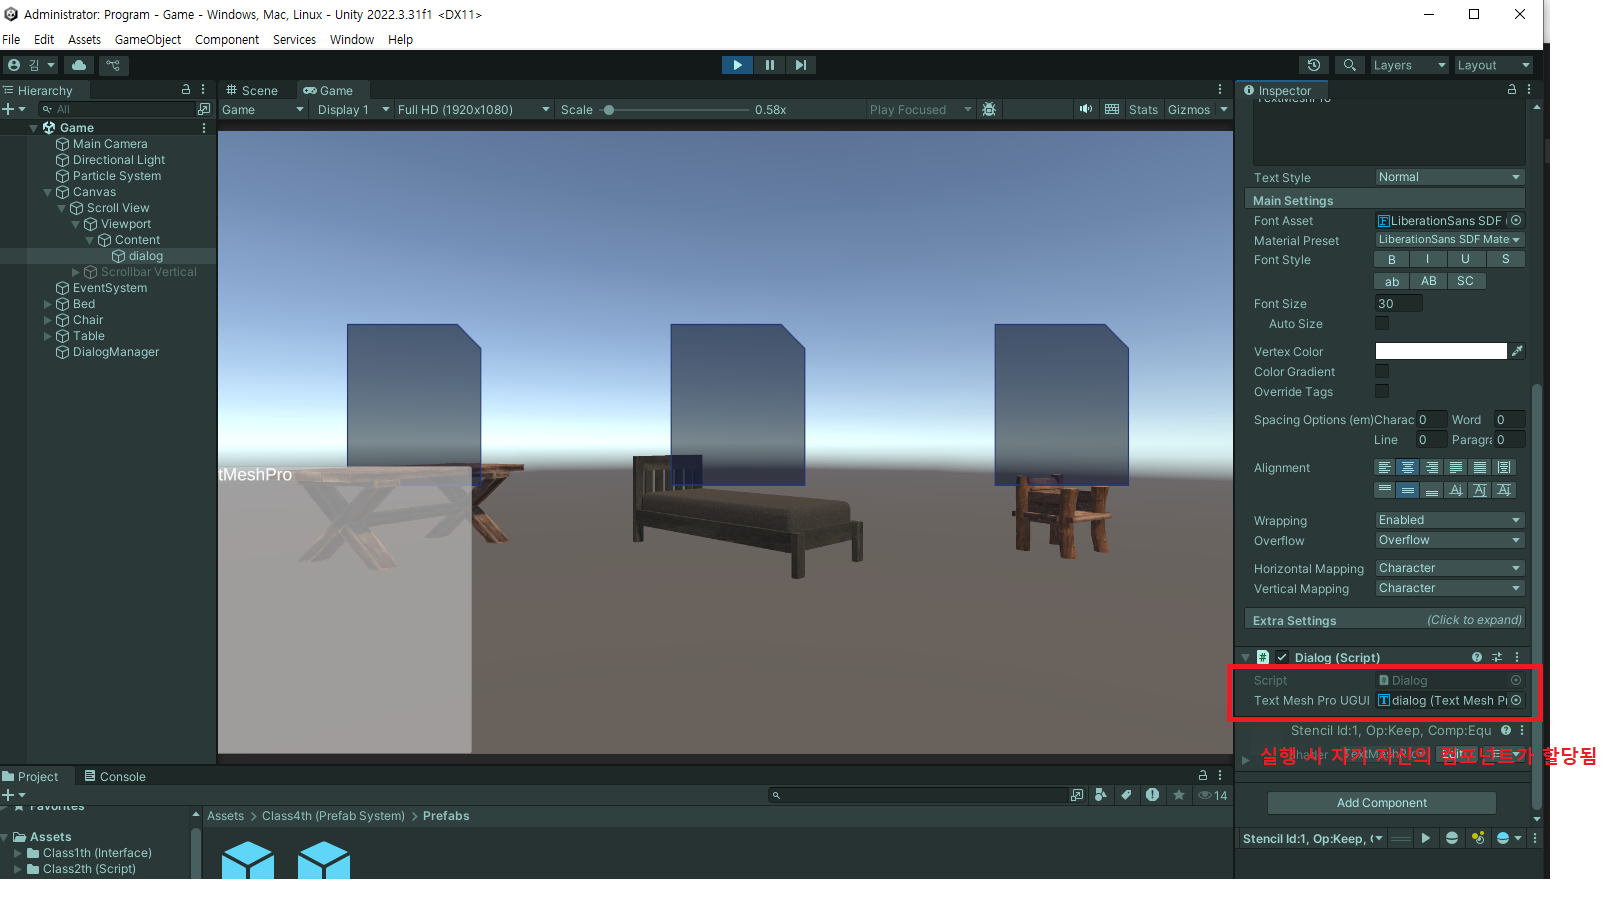Open the Horizontal Mapping dropdown

coord(1449,568)
